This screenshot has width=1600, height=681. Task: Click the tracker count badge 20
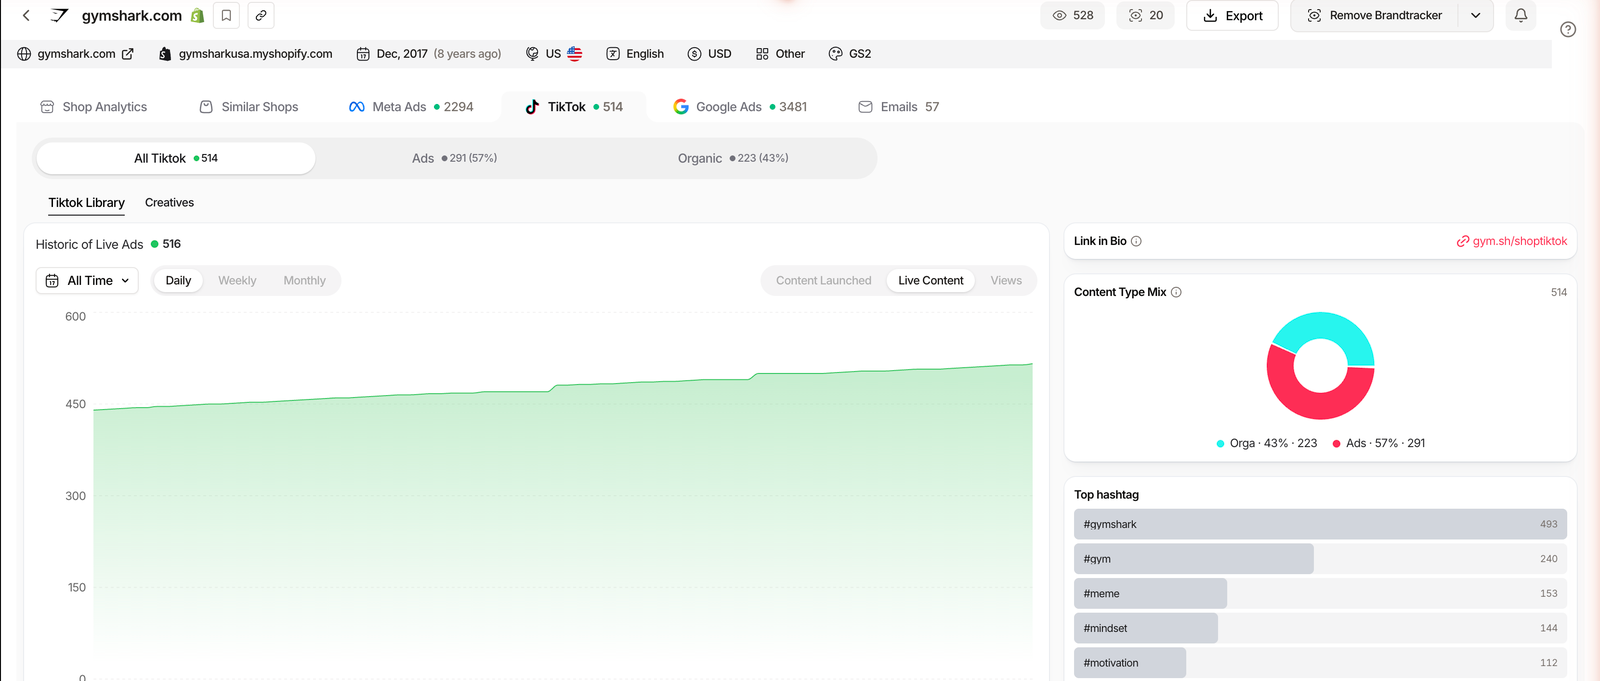1146,15
